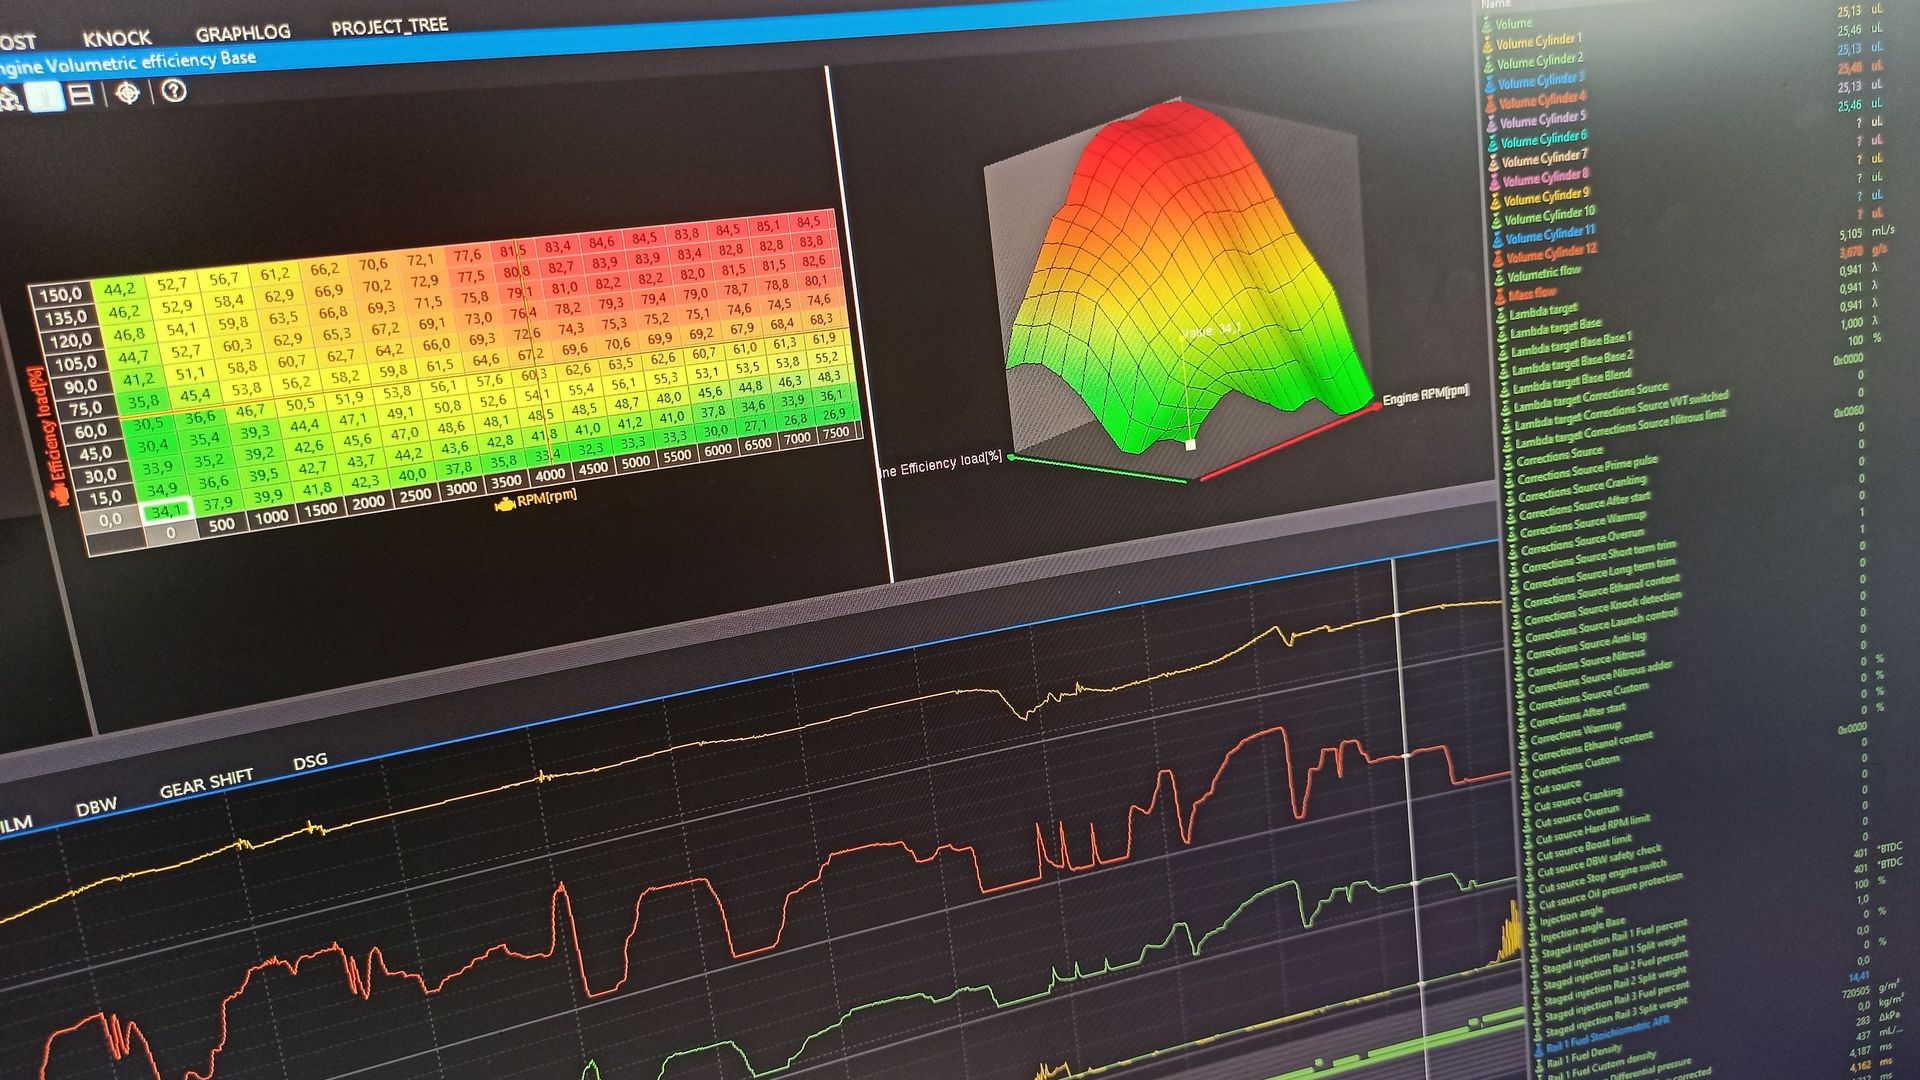1920x1080 pixels.
Task: Open the PROJECT_TREE tab
Action: (390, 28)
